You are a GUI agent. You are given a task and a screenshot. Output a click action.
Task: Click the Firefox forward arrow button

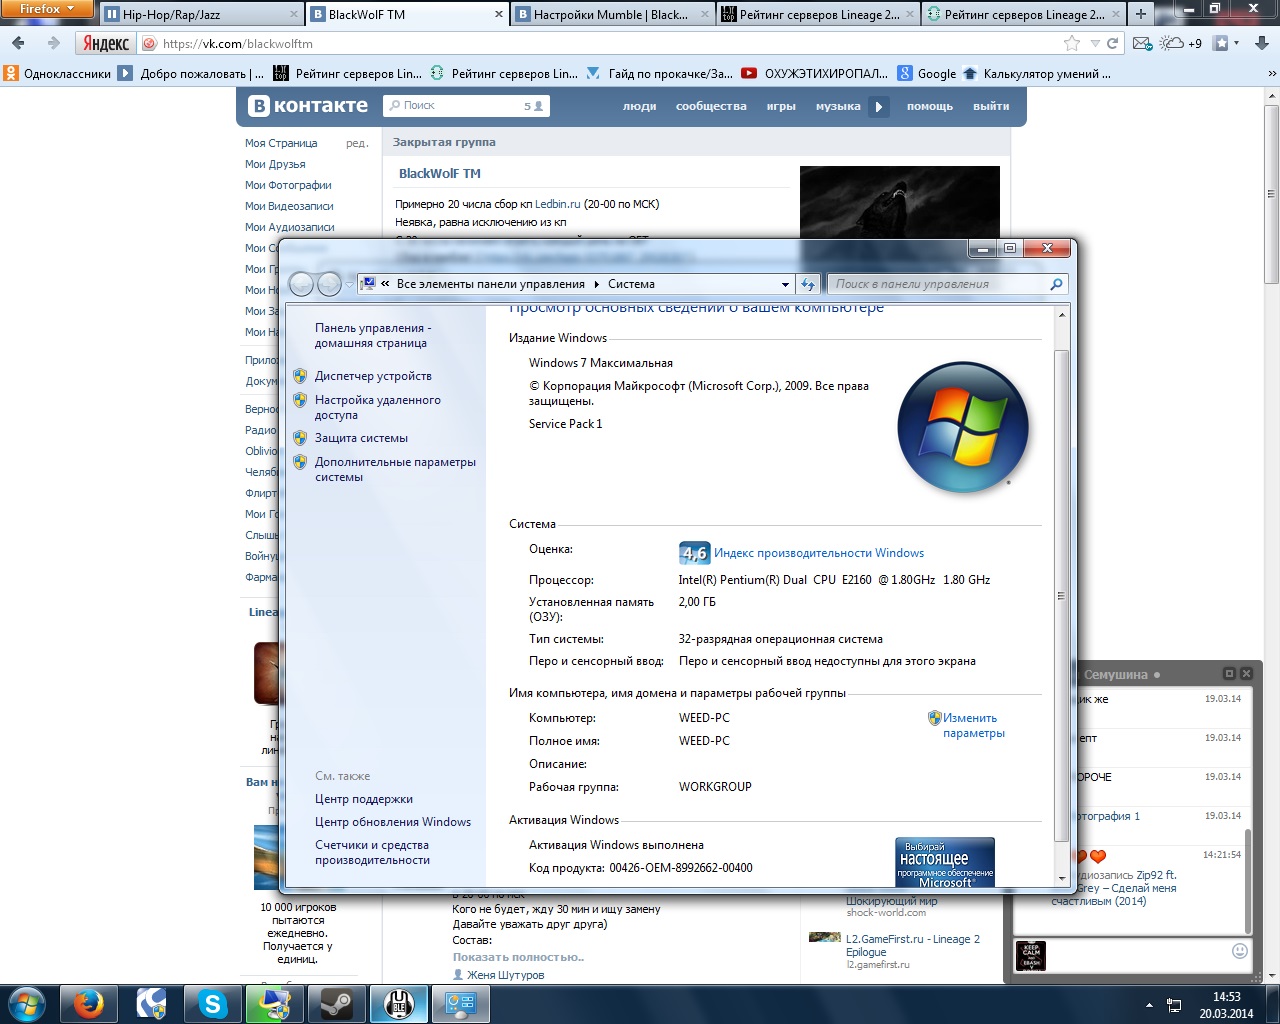coord(53,43)
